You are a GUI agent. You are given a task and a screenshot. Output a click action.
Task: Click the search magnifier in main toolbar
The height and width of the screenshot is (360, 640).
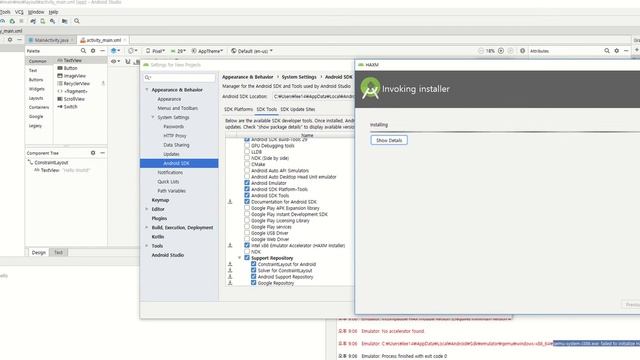click(x=77, y=21)
